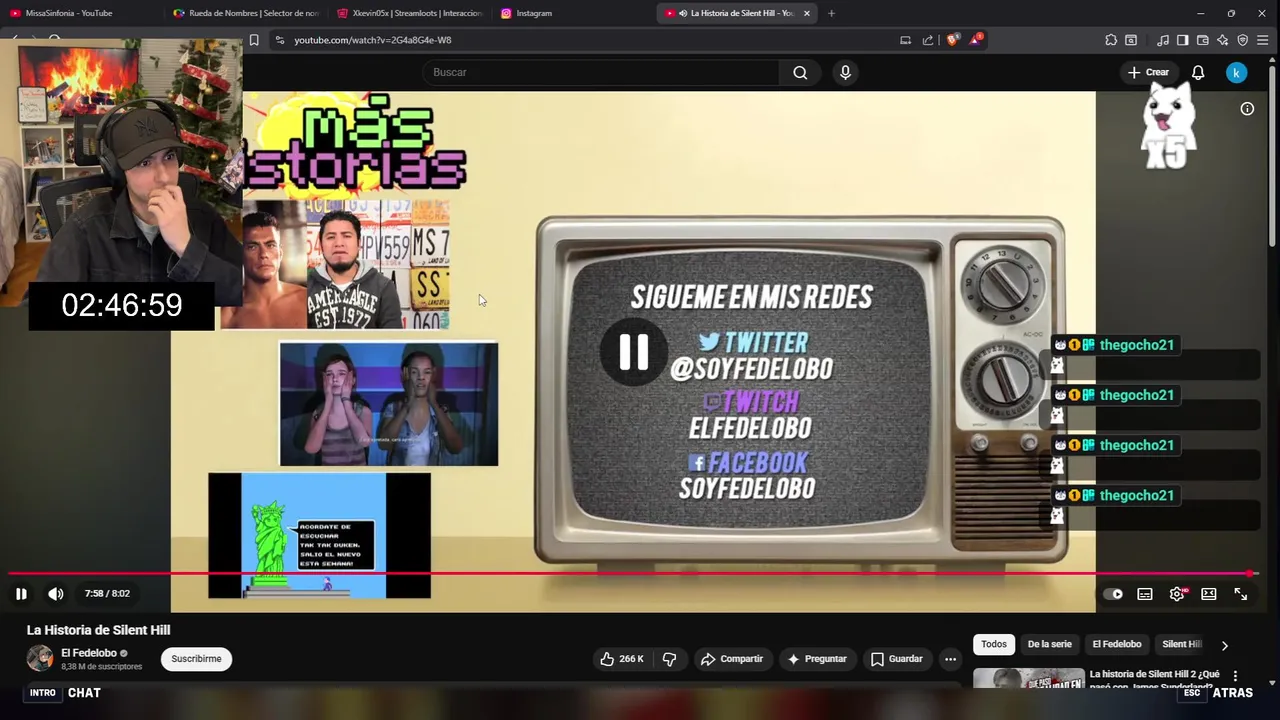Image resolution: width=1280 pixels, height=720 pixels.
Task: Open the Crear menu
Action: (x=1148, y=72)
